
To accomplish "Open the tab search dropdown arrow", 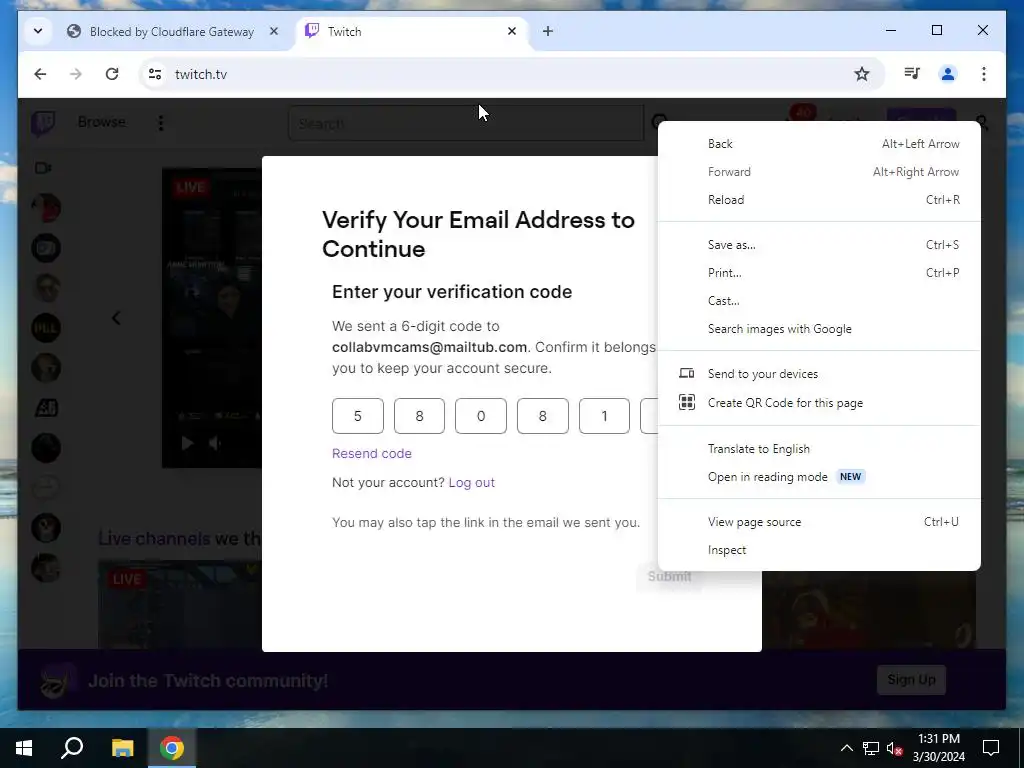I will pos(38,31).
